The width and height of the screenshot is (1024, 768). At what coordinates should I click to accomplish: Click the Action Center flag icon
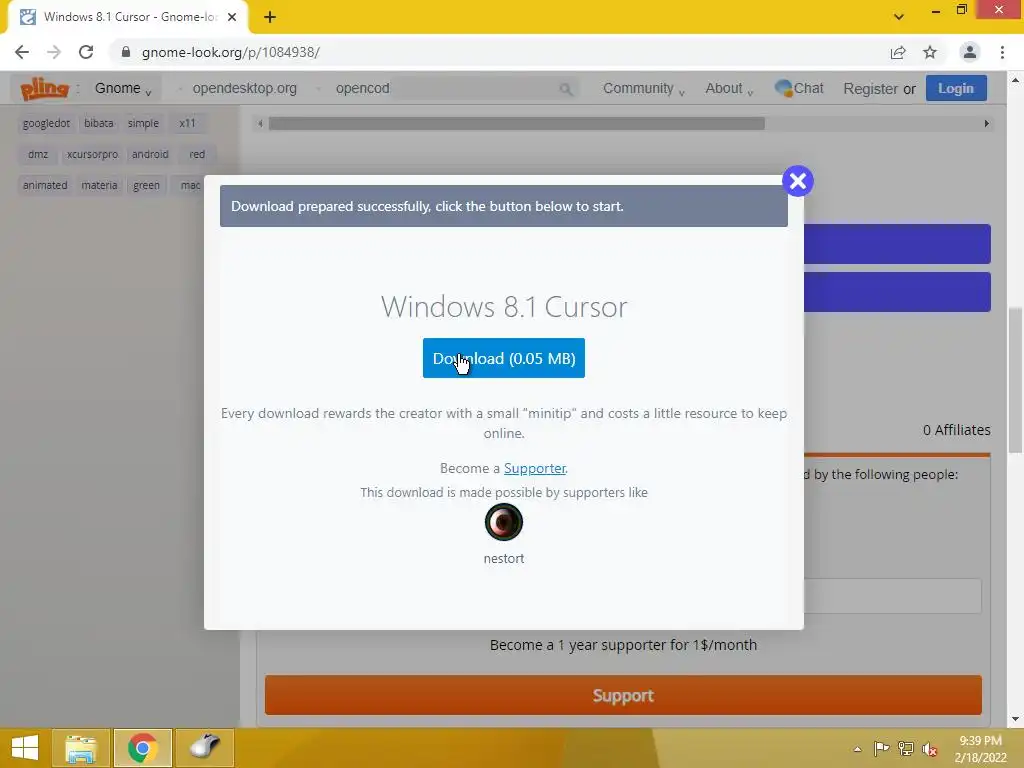(x=882, y=748)
